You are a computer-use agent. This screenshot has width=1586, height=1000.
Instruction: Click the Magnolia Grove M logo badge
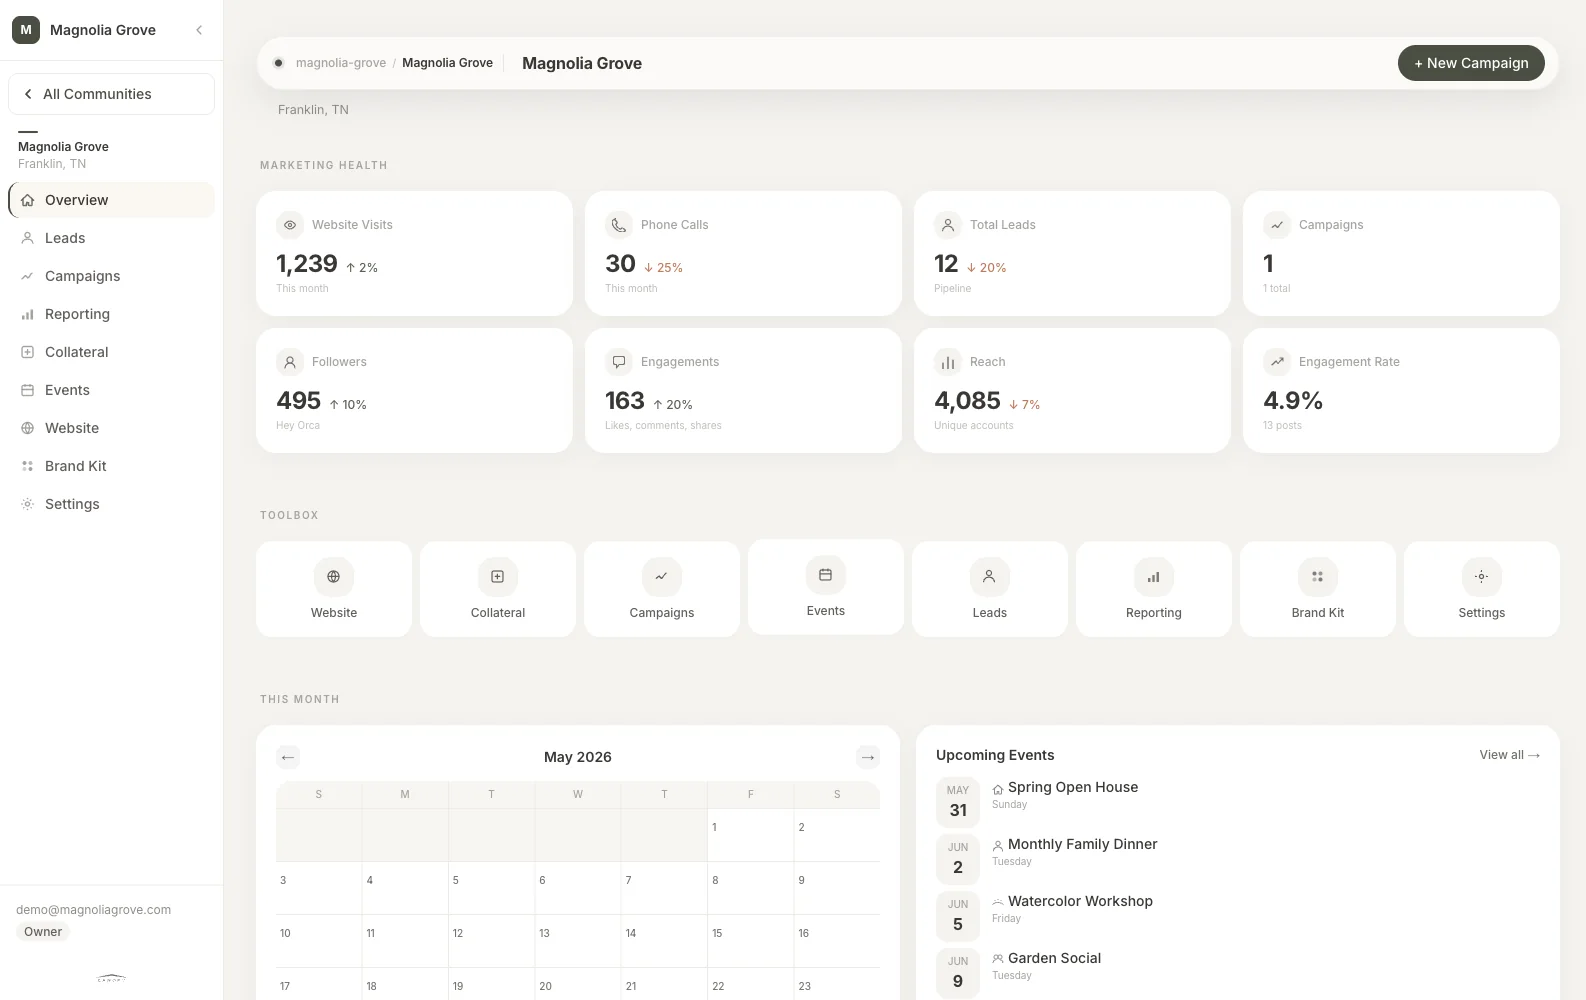[26, 30]
